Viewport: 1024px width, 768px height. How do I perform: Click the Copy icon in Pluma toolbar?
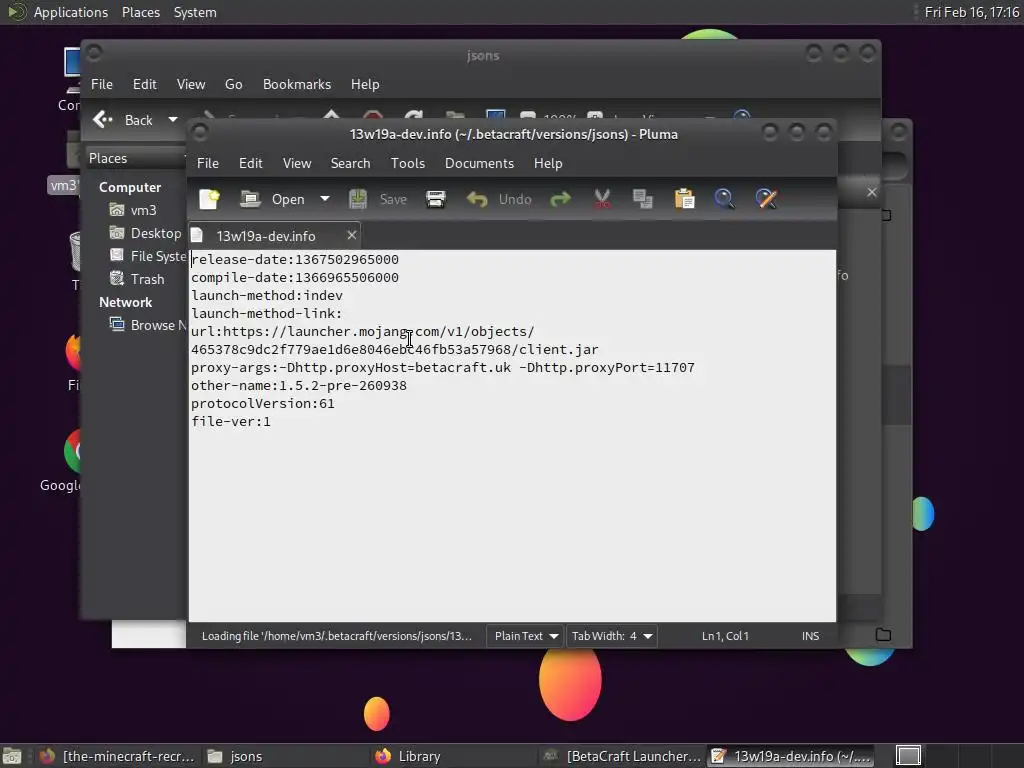[643, 199]
